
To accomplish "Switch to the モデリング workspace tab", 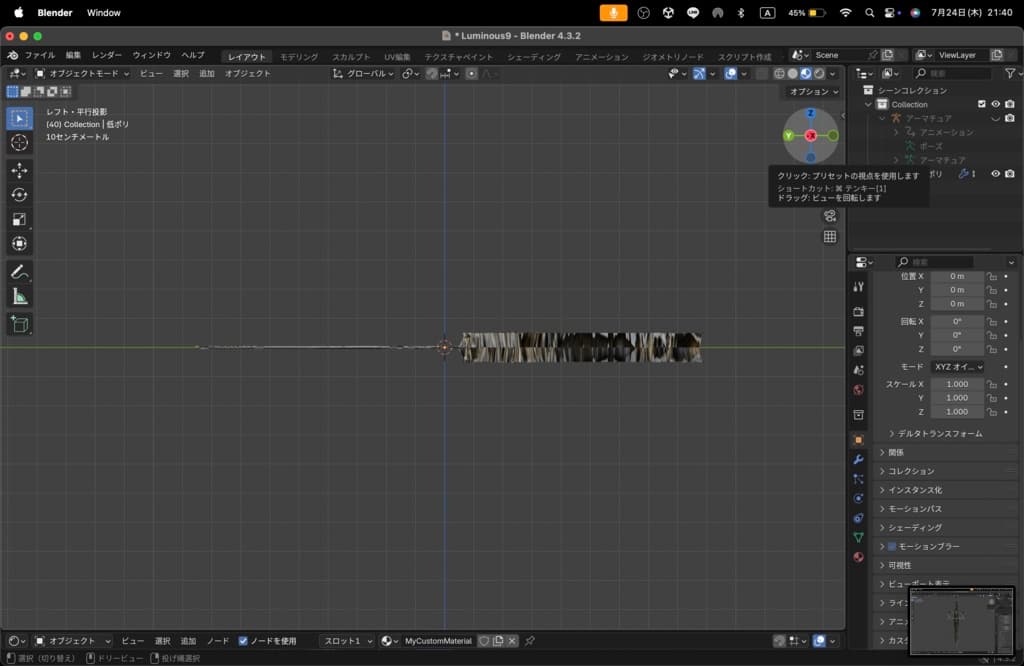I will pyautogui.click(x=299, y=57).
